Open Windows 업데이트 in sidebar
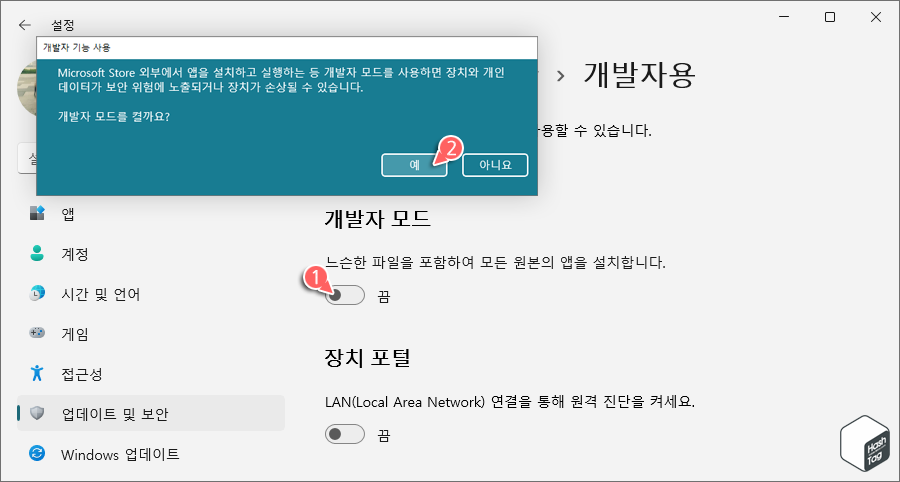 click(151, 454)
